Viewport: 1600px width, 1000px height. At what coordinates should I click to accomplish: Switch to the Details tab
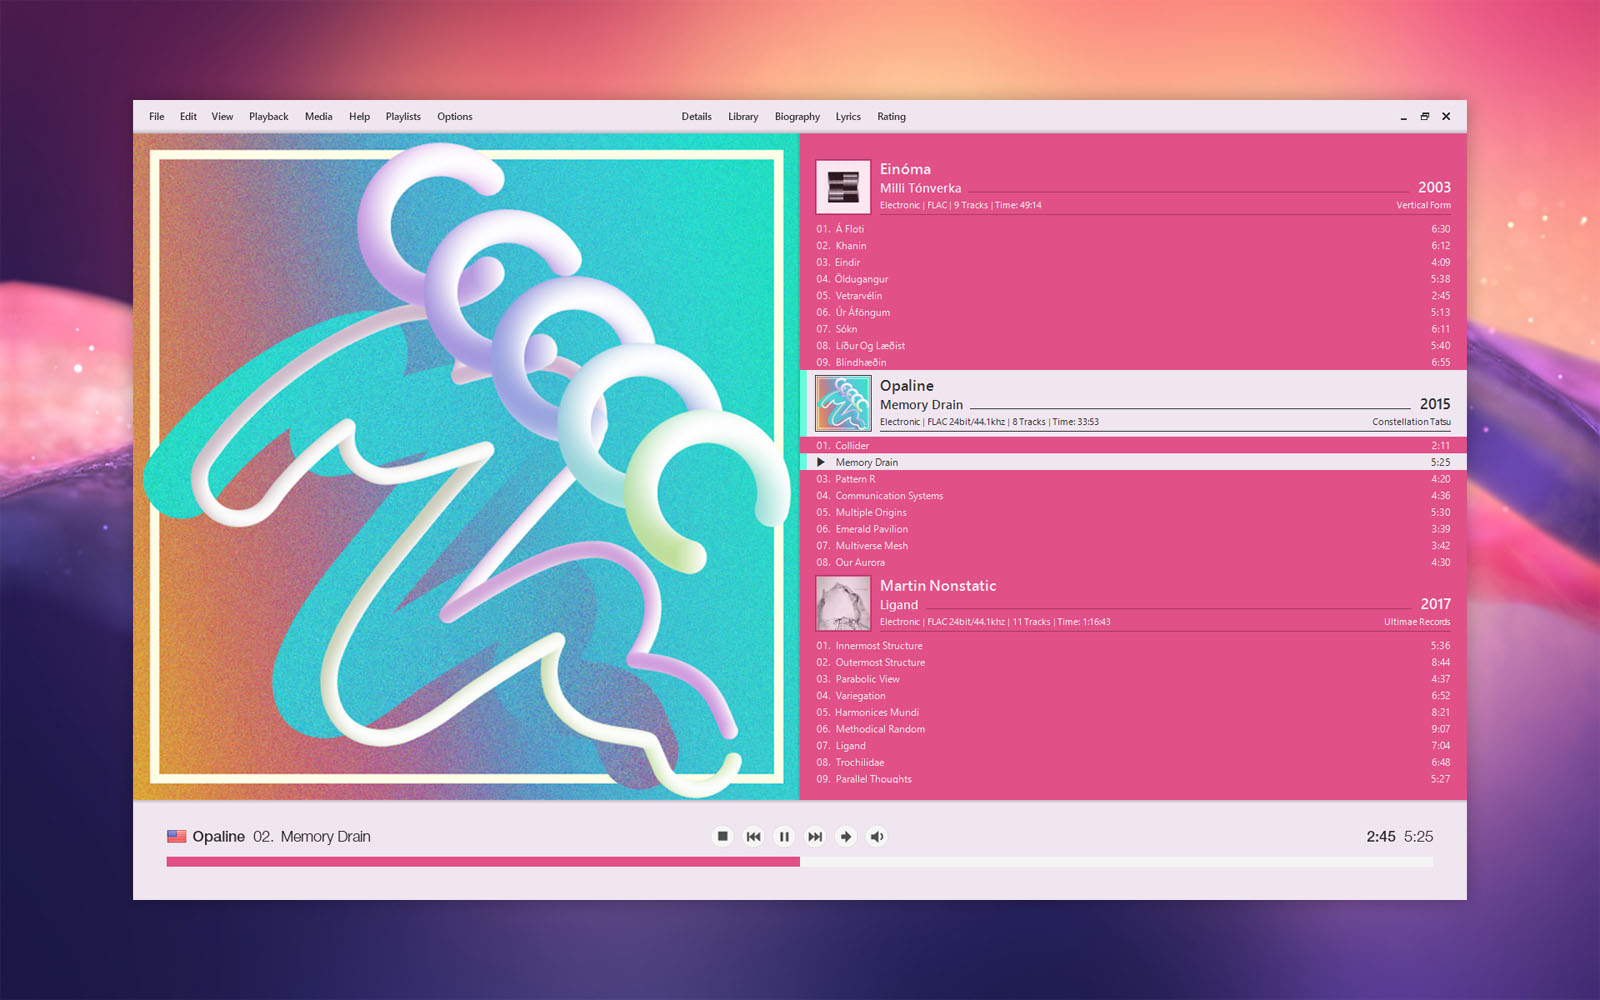697,116
